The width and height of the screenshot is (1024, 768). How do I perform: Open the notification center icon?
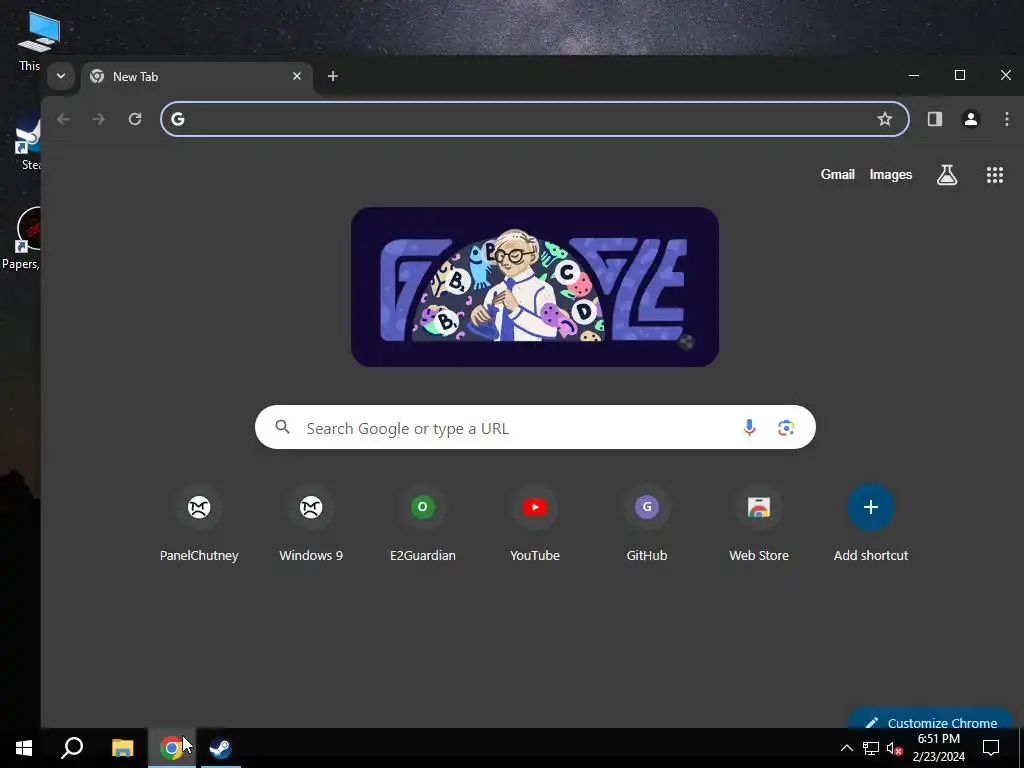(991, 748)
